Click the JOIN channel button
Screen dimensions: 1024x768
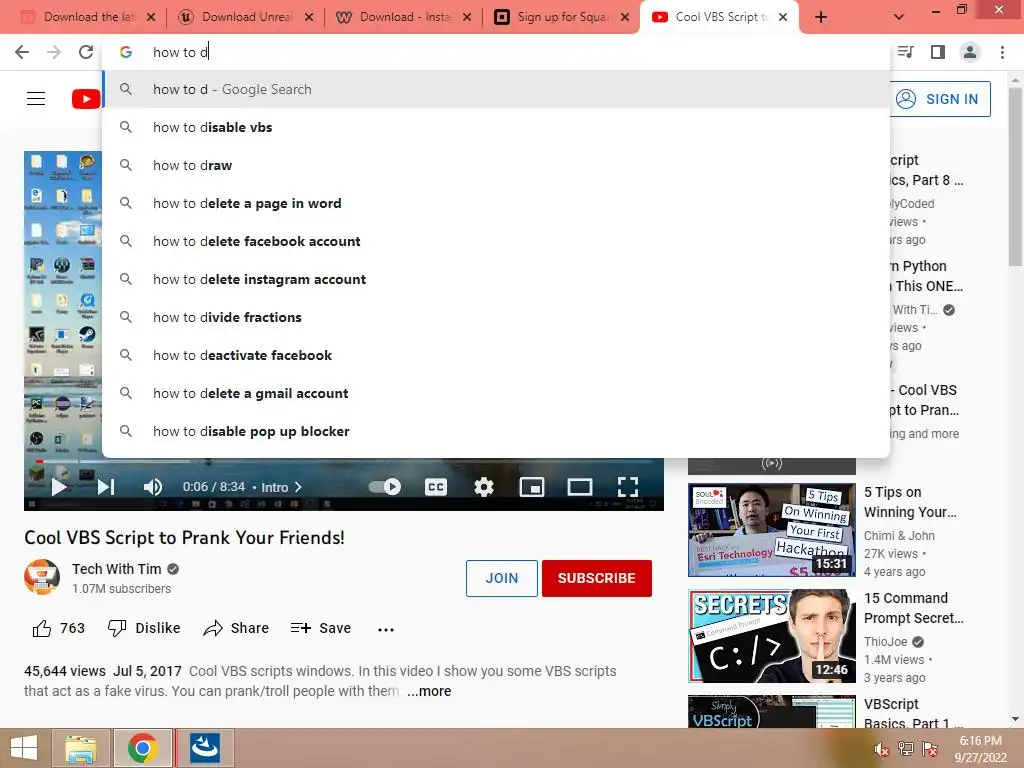[502, 578]
